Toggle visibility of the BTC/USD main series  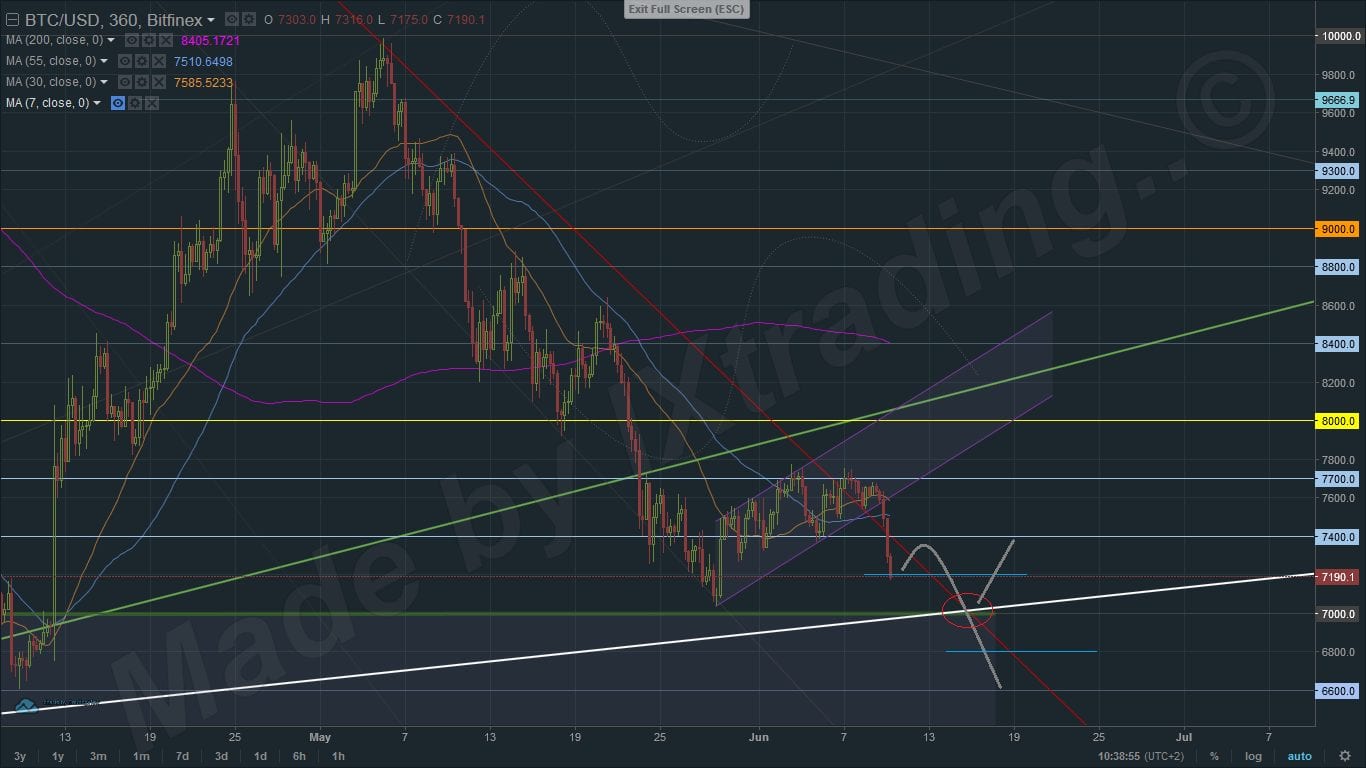231,19
